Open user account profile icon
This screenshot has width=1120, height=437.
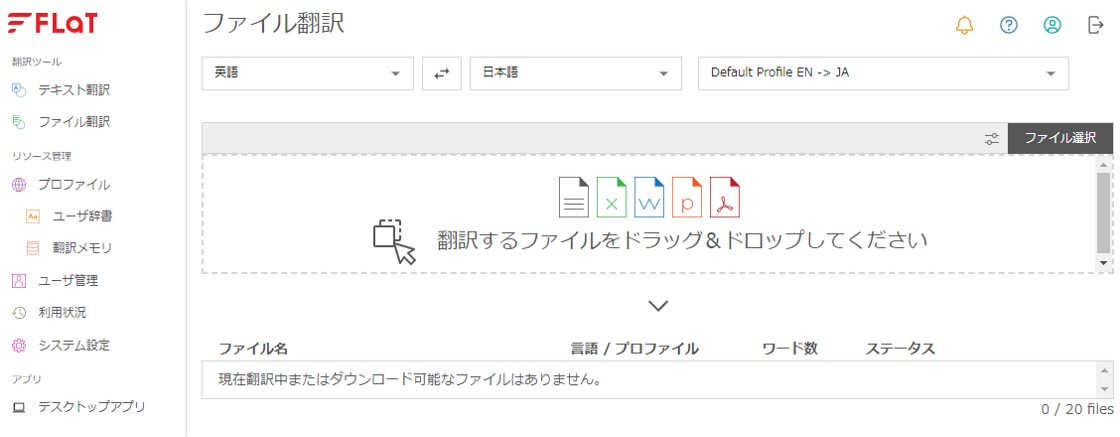coord(1052,26)
